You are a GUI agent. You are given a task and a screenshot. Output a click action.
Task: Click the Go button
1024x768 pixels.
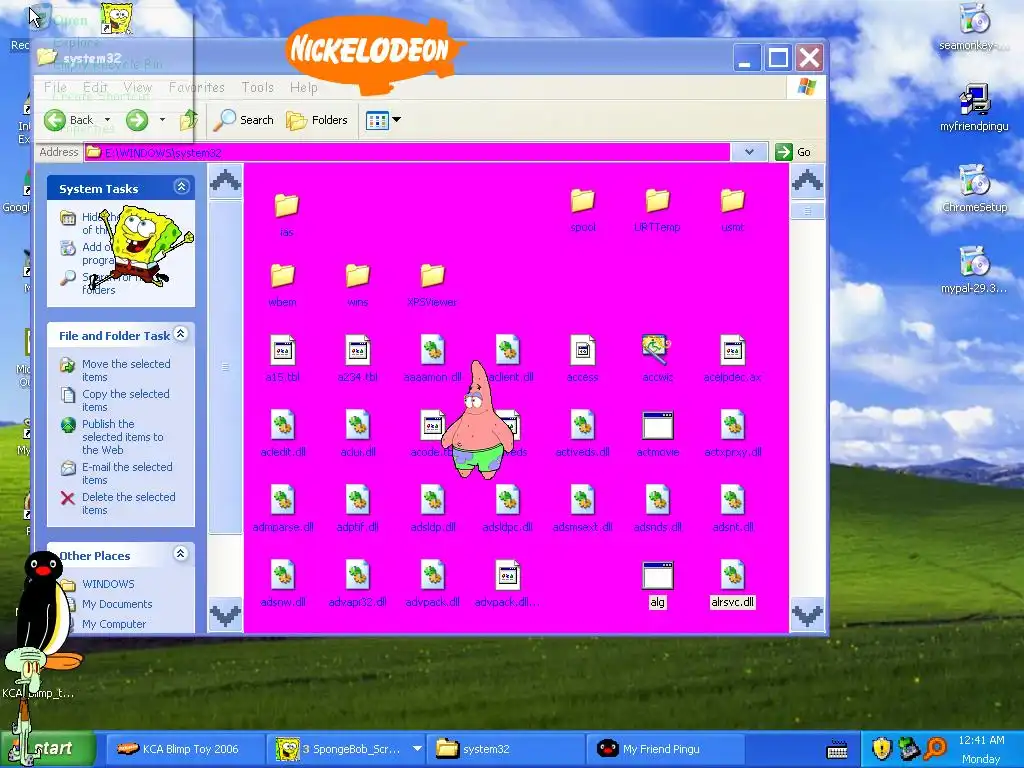pyautogui.click(x=793, y=152)
